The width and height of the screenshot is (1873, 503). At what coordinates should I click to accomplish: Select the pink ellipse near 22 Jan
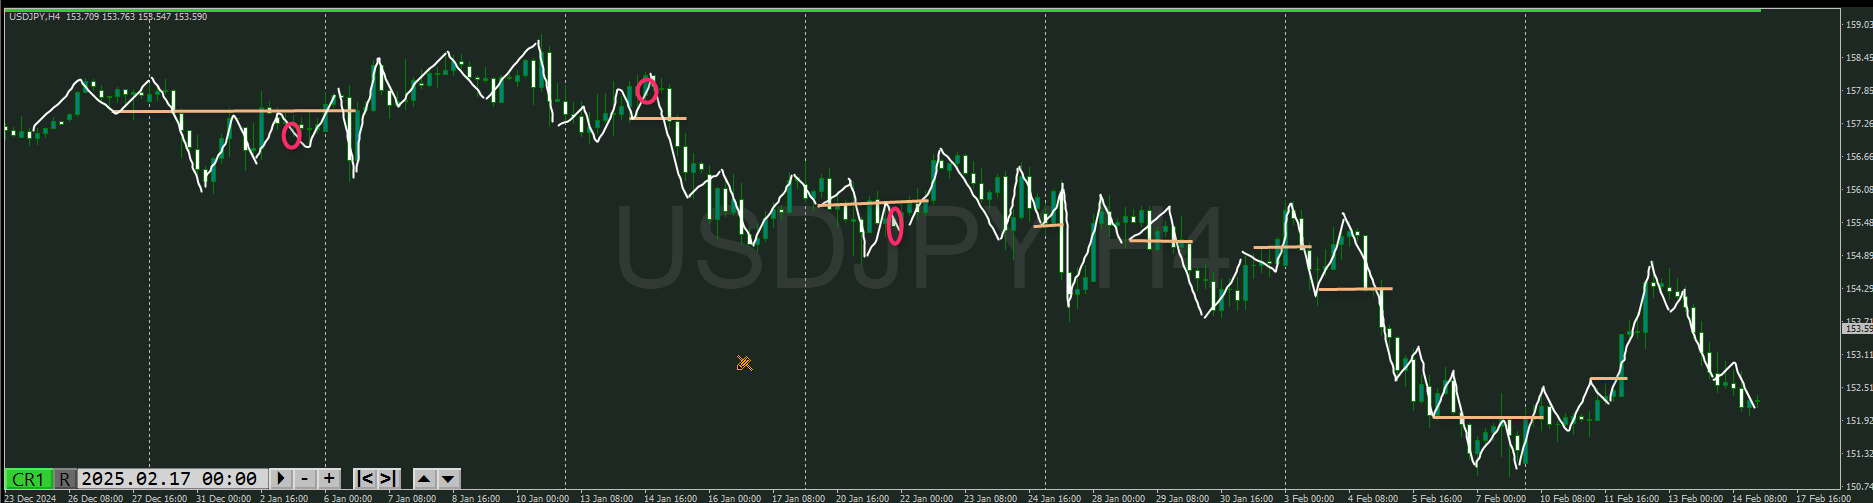[x=895, y=225]
